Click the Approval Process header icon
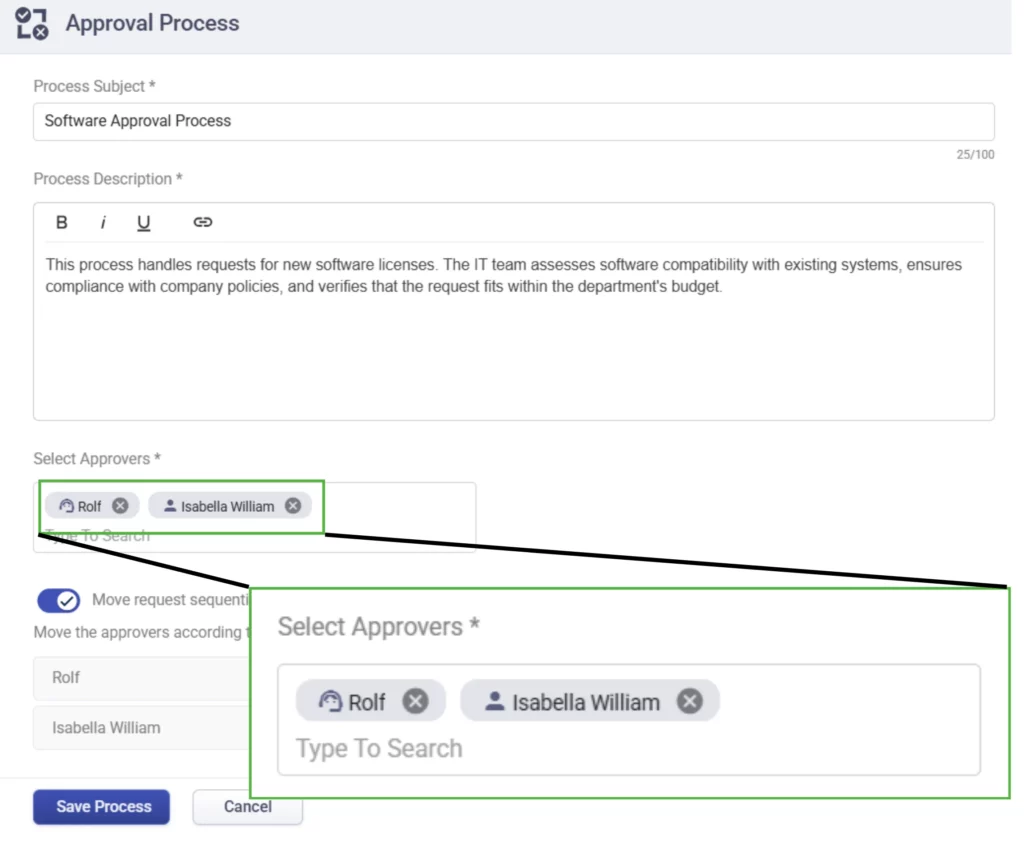The width and height of the screenshot is (1024, 848). (32, 23)
